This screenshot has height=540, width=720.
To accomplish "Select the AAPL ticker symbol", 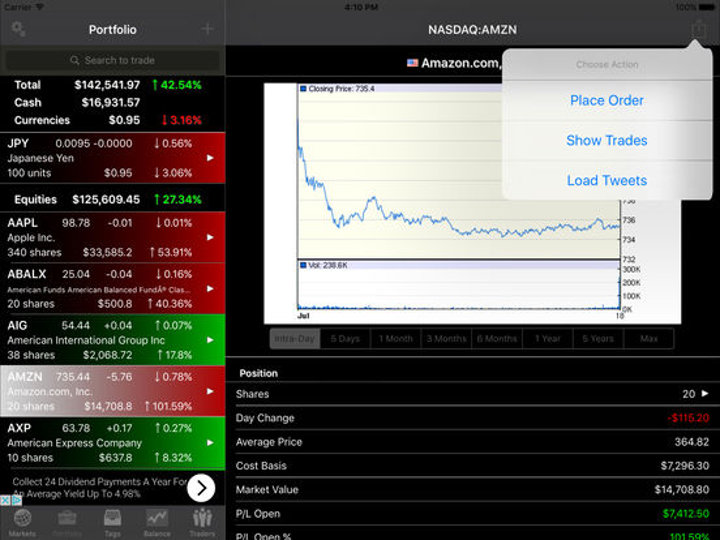I will pos(22,223).
